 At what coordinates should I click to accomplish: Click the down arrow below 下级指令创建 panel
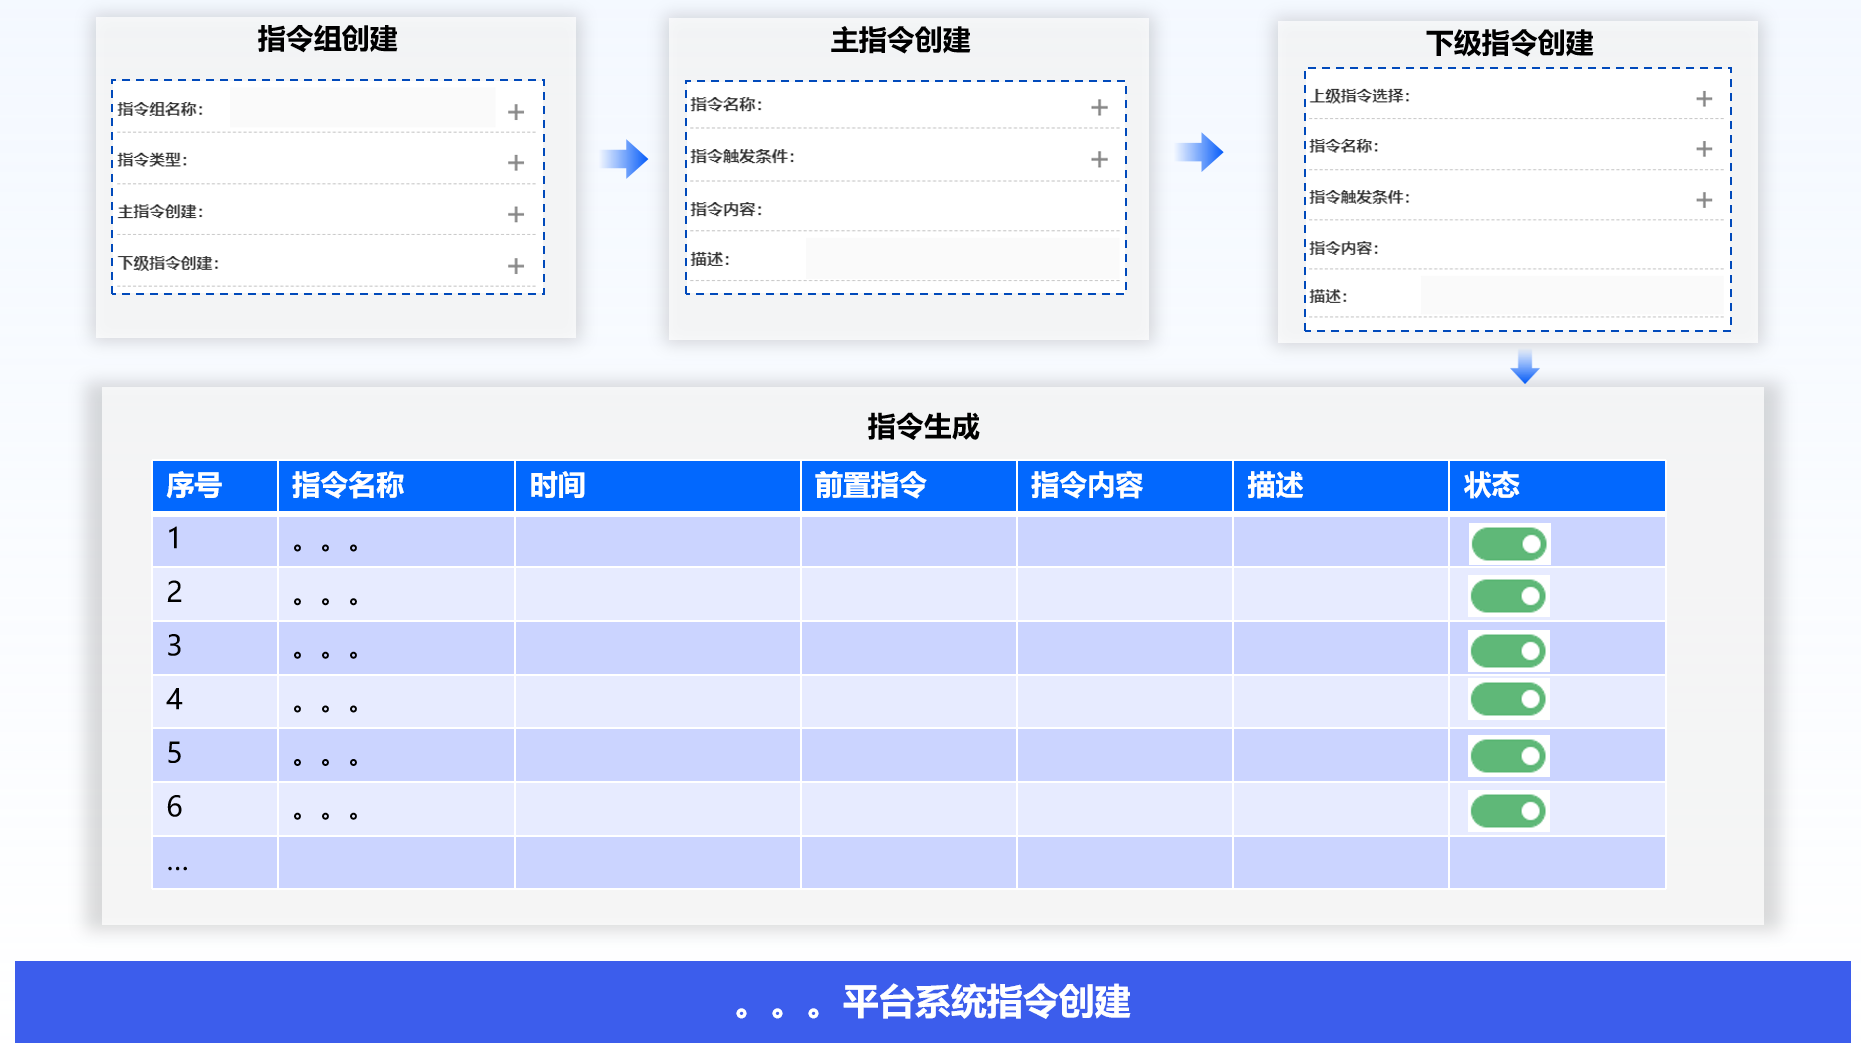1524,367
